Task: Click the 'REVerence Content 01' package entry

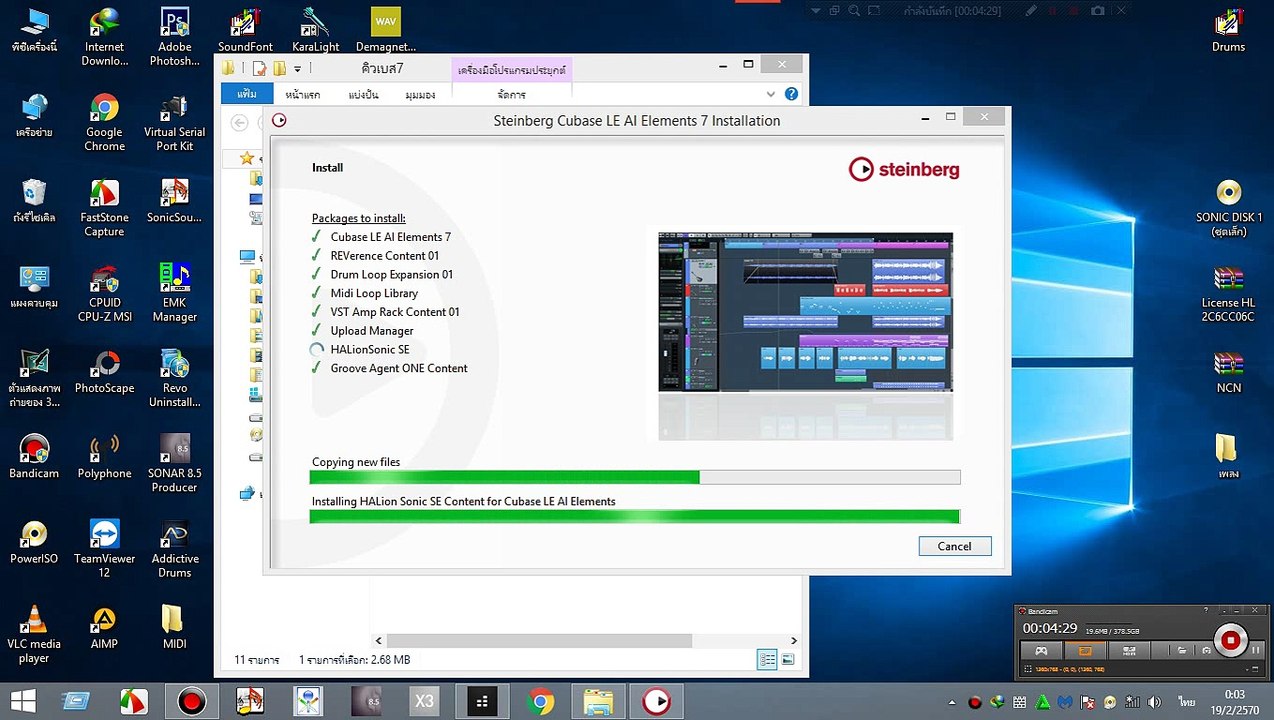Action: pyautogui.click(x=385, y=256)
